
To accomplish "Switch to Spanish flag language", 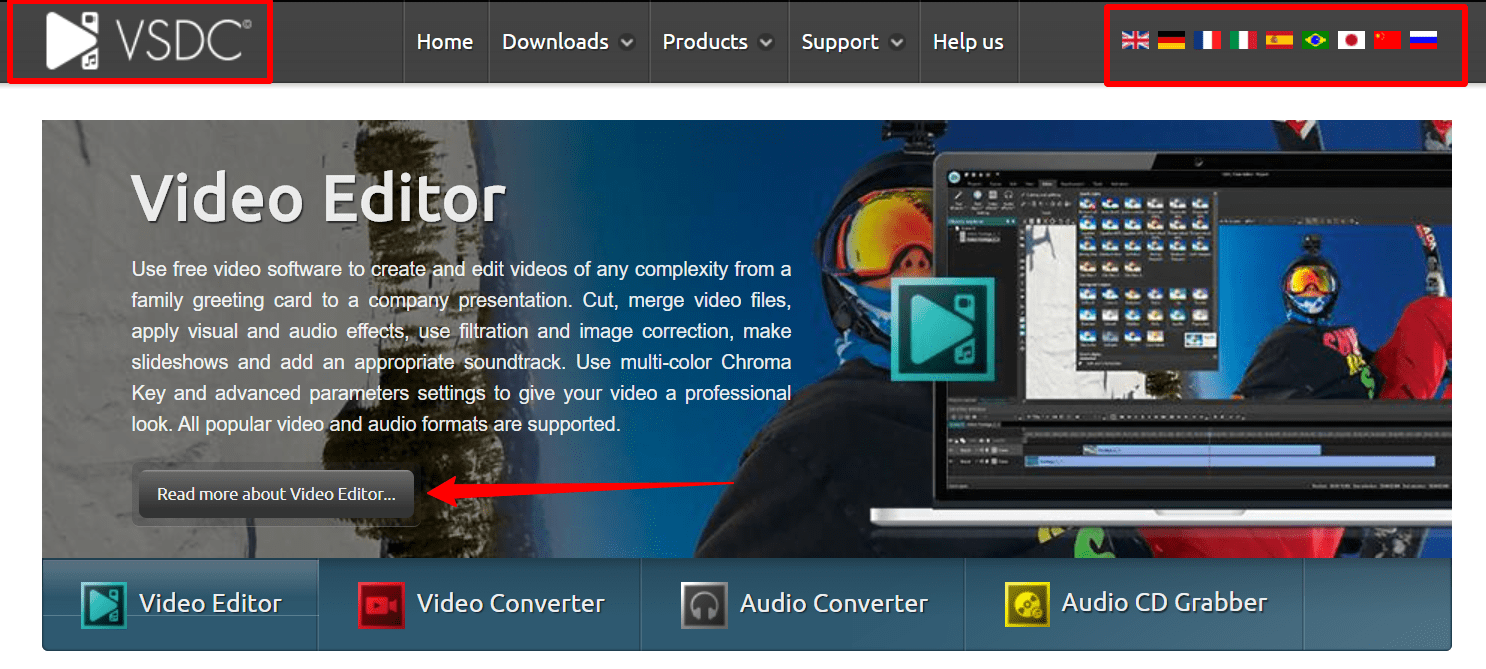I will 1279,40.
